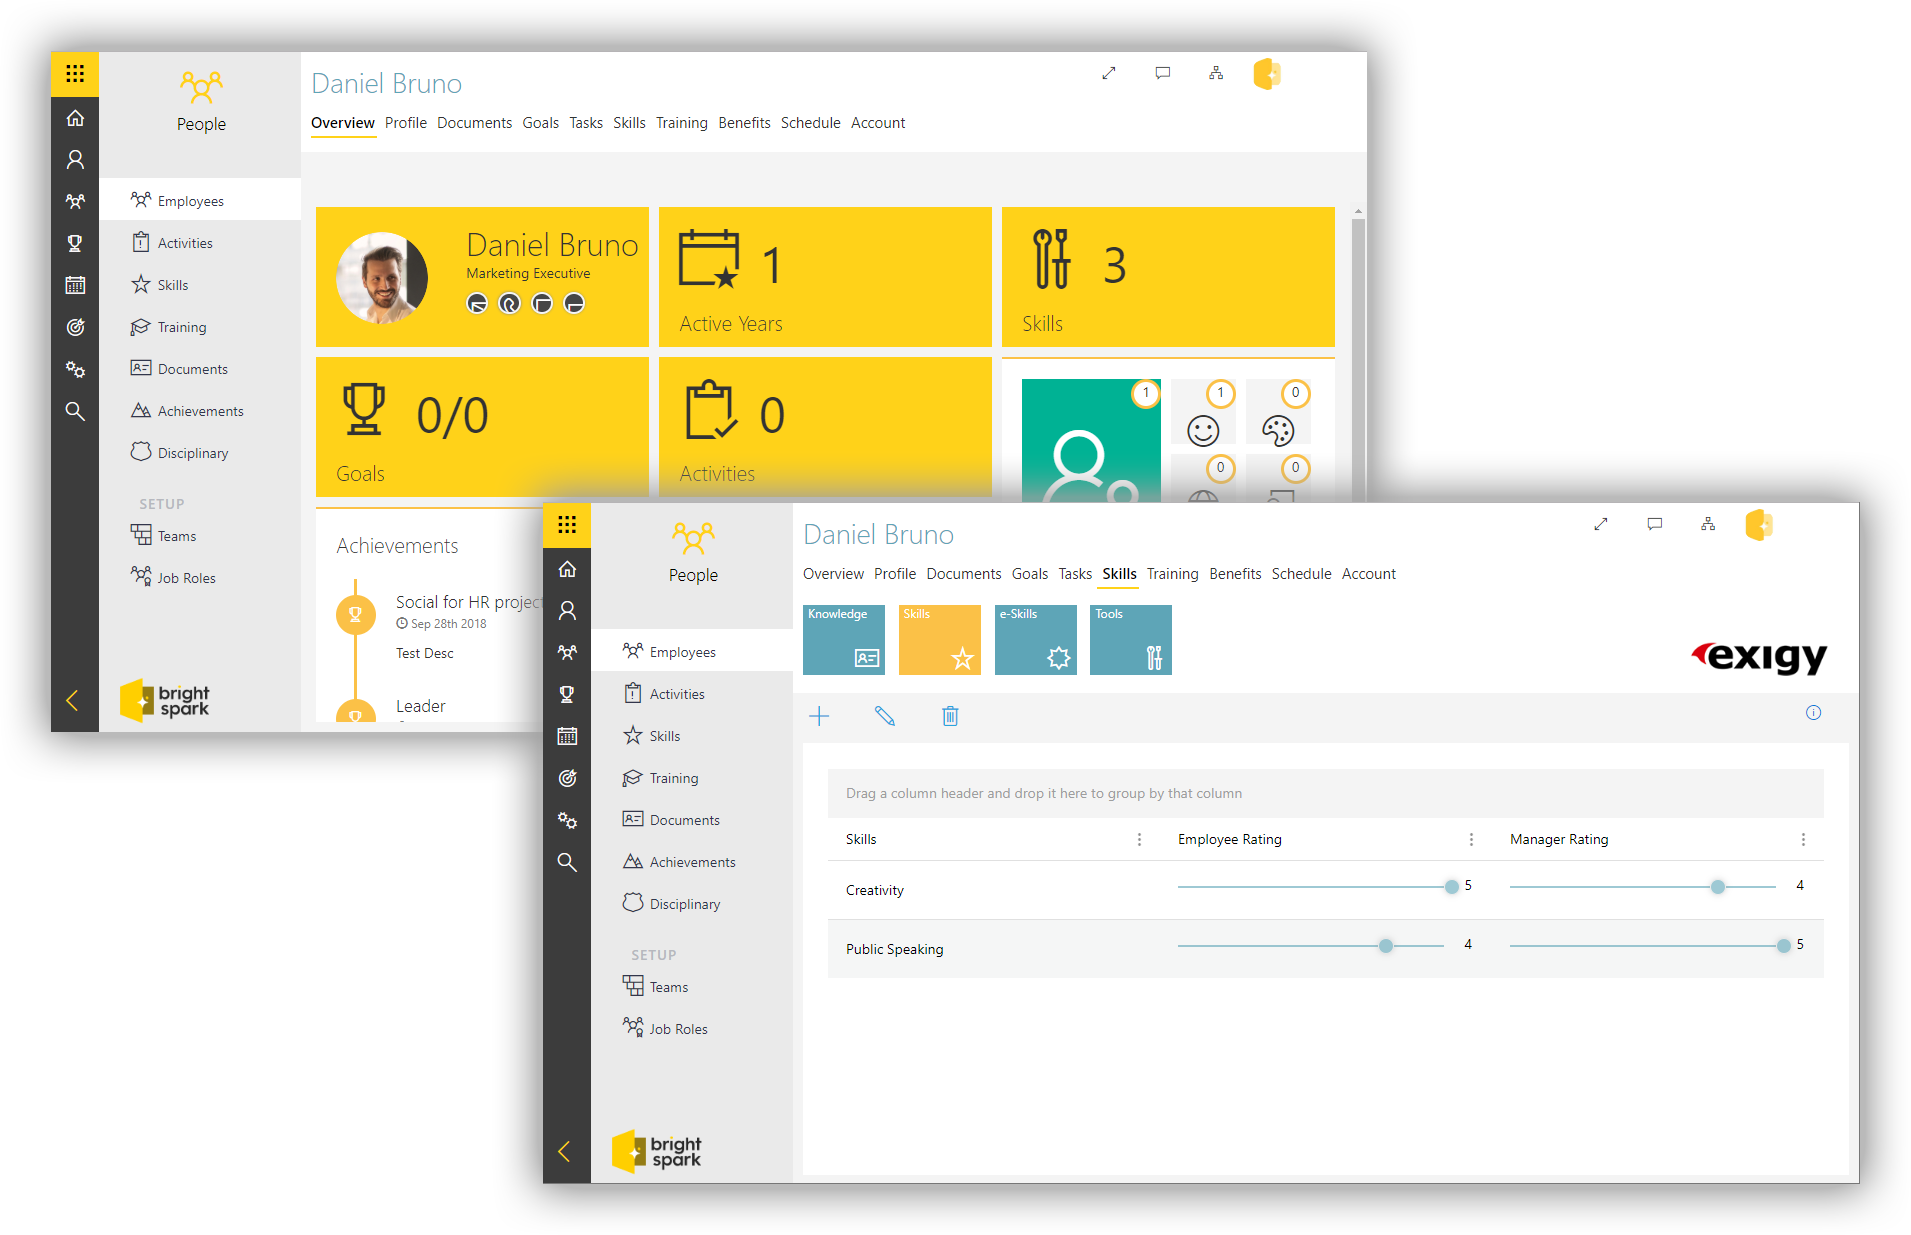Open Account tab in front window
The height and width of the screenshot is (1235, 1911).
click(1368, 574)
